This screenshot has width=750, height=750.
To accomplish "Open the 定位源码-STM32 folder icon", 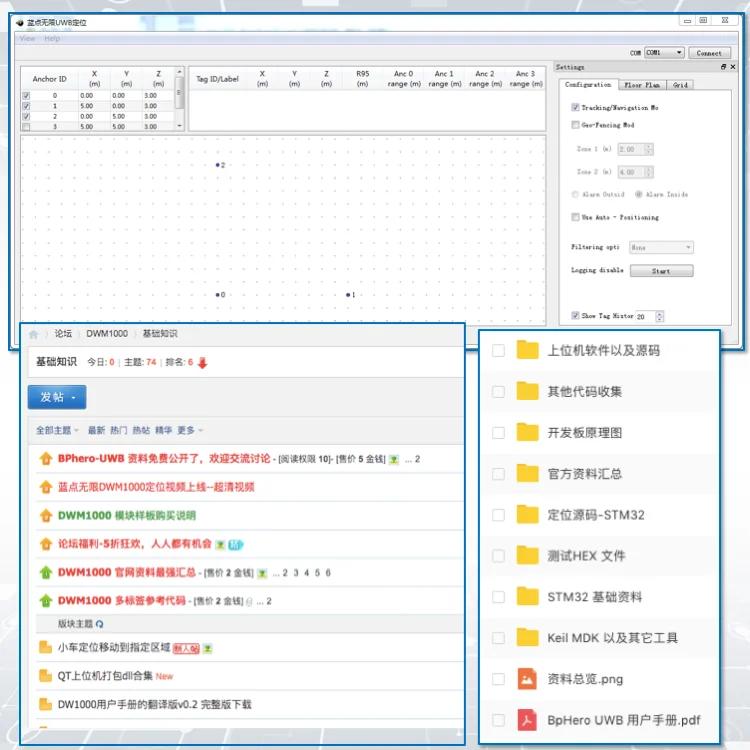I will point(528,515).
